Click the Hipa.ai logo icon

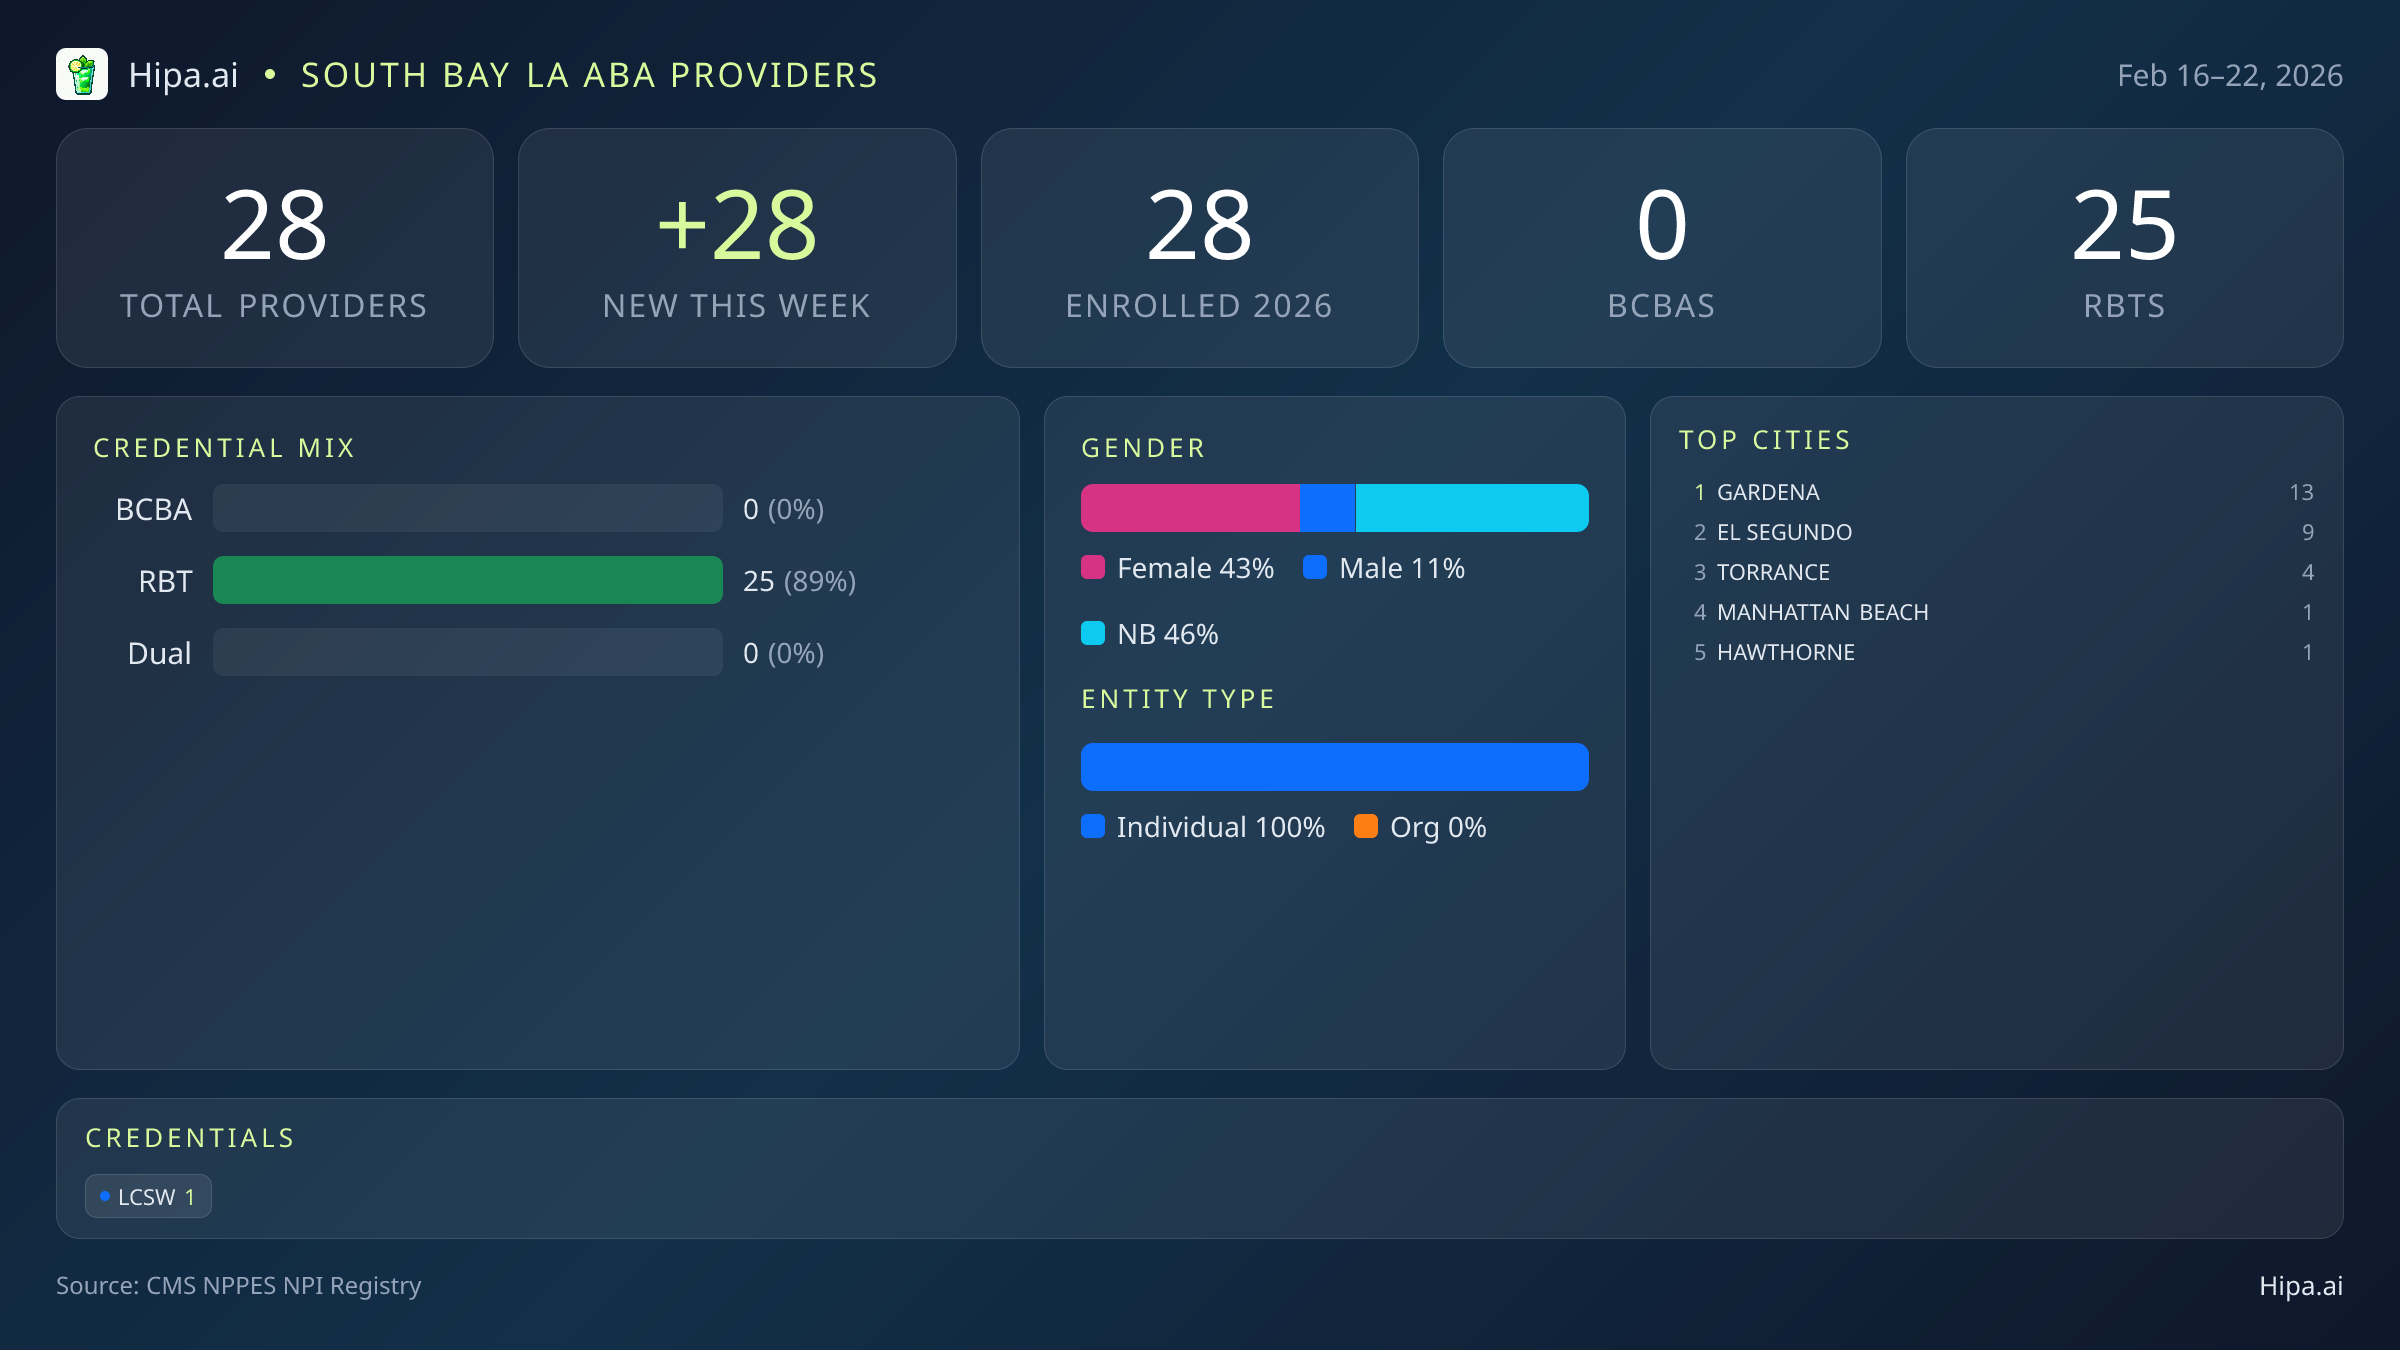(82, 74)
